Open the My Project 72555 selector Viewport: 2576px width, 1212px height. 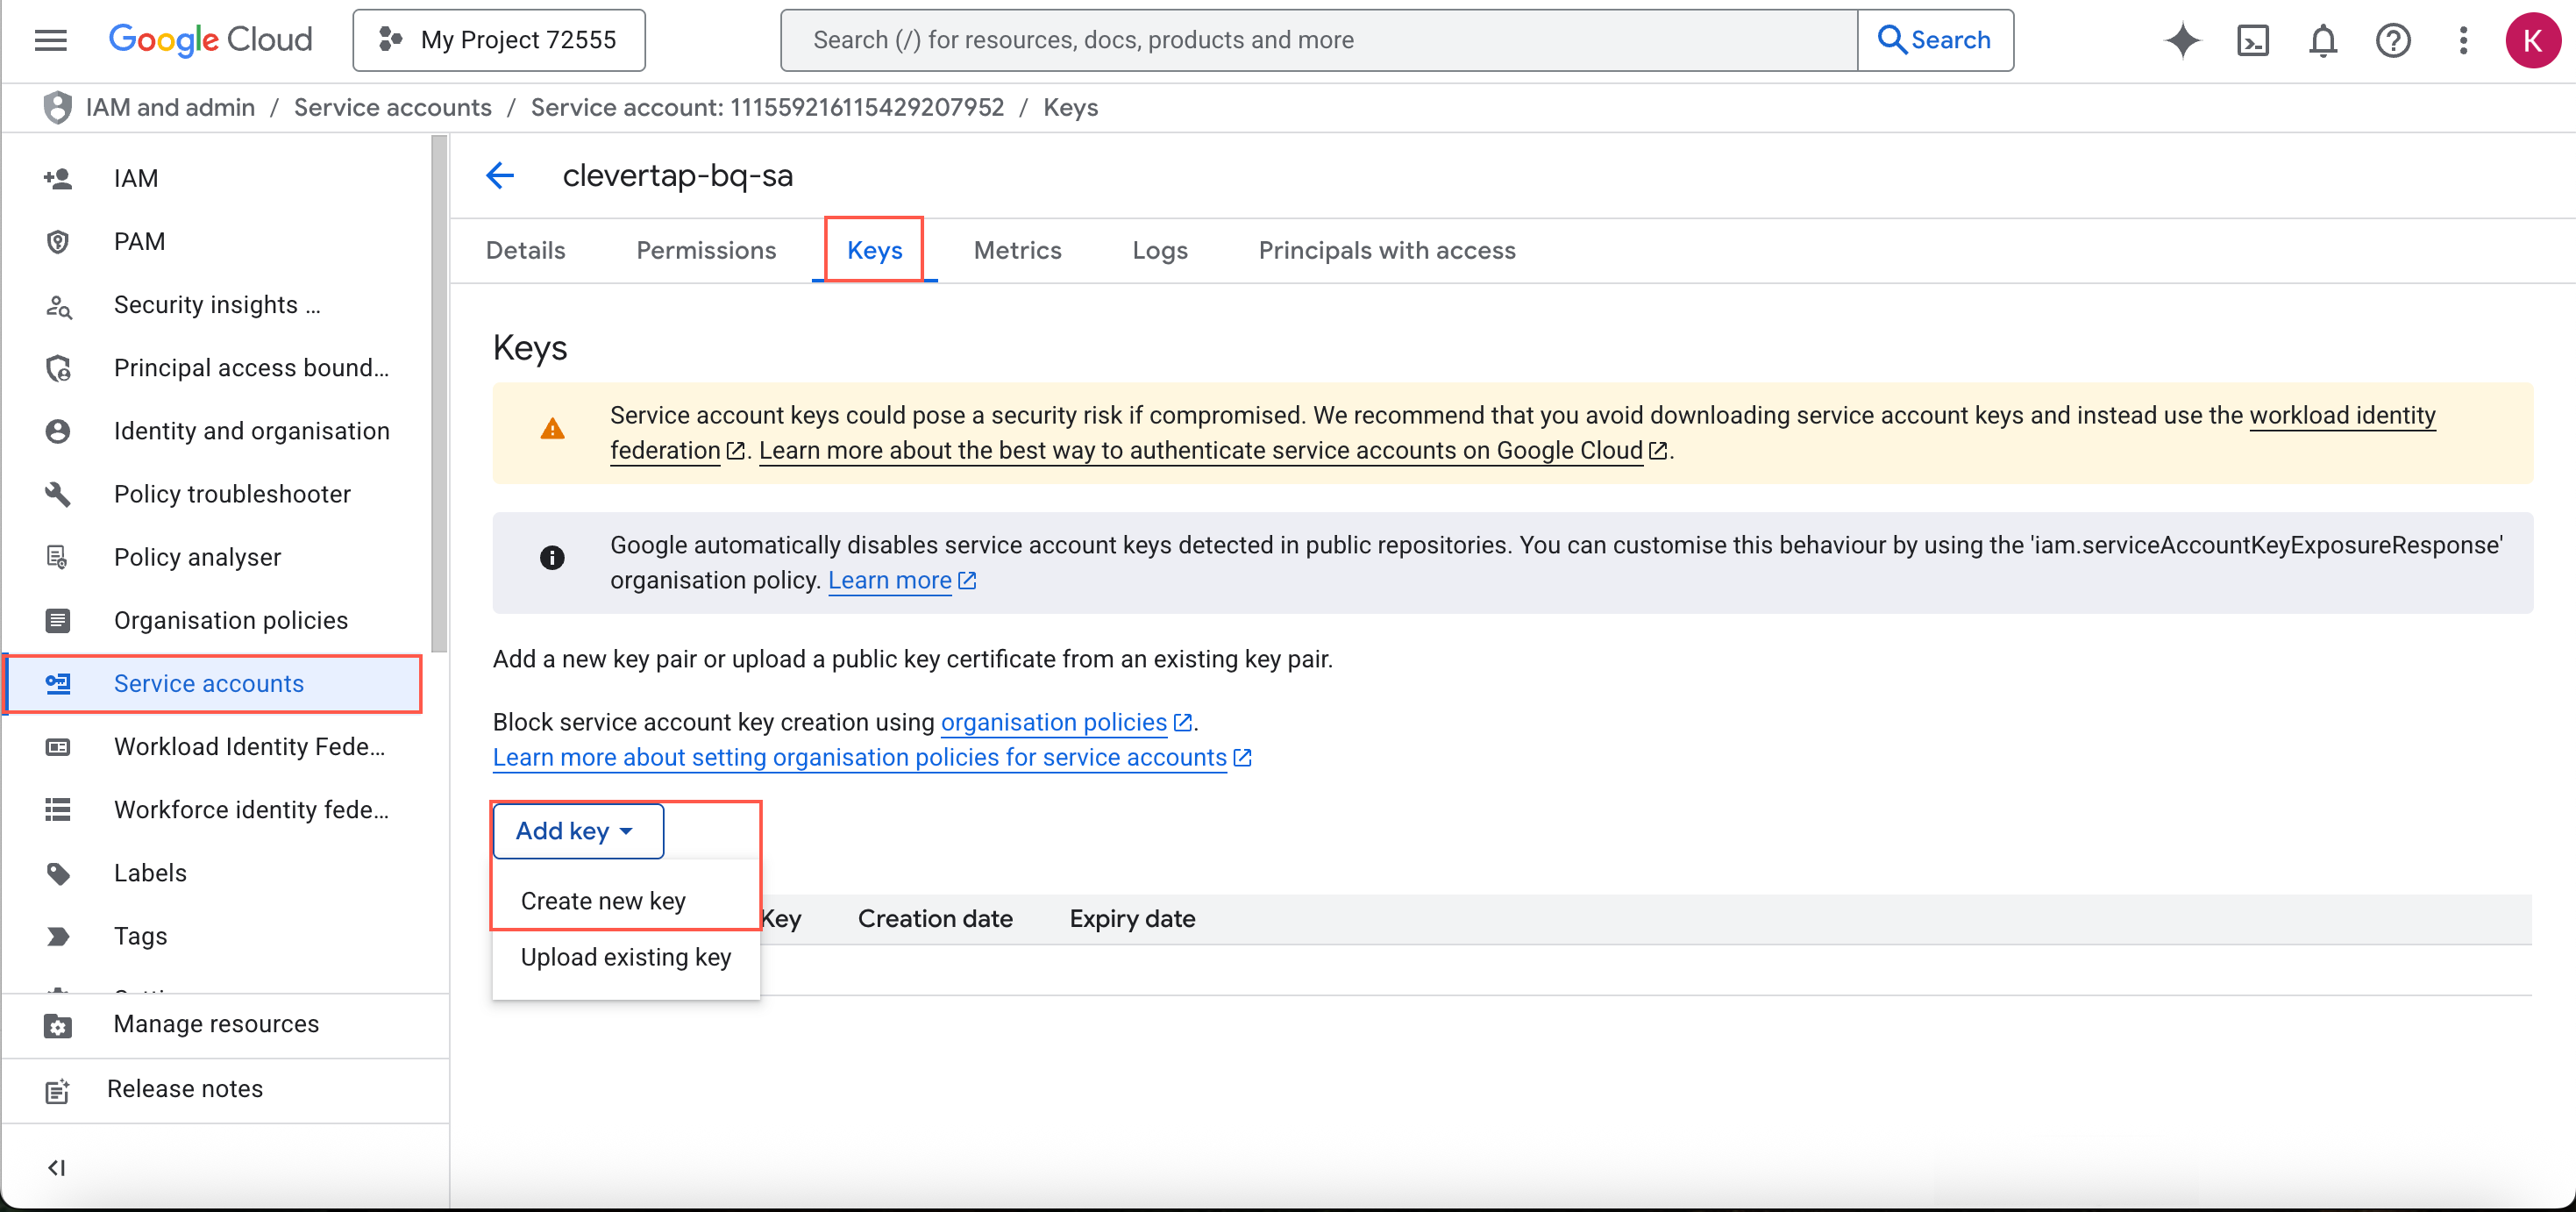(x=498, y=40)
